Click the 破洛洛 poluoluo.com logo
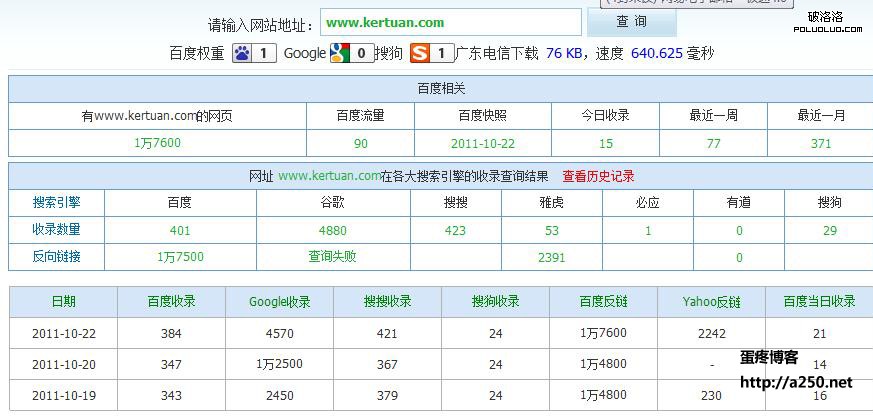Viewport: 873px width, 416px height. (826, 21)
